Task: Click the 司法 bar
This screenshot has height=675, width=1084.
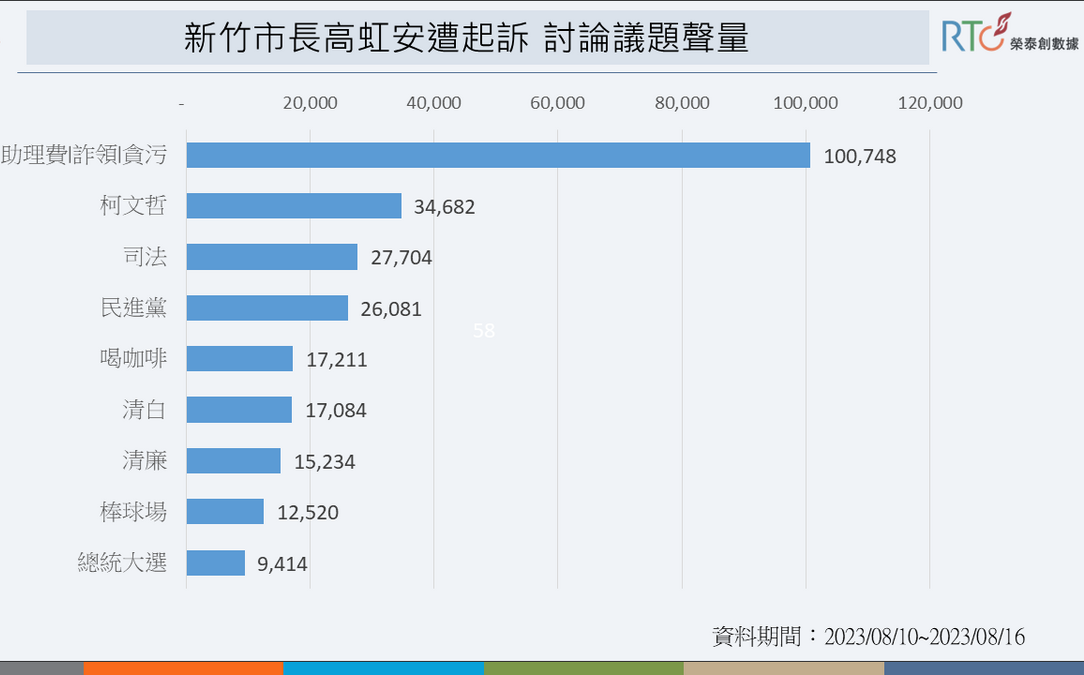Action: click(271, 257)
